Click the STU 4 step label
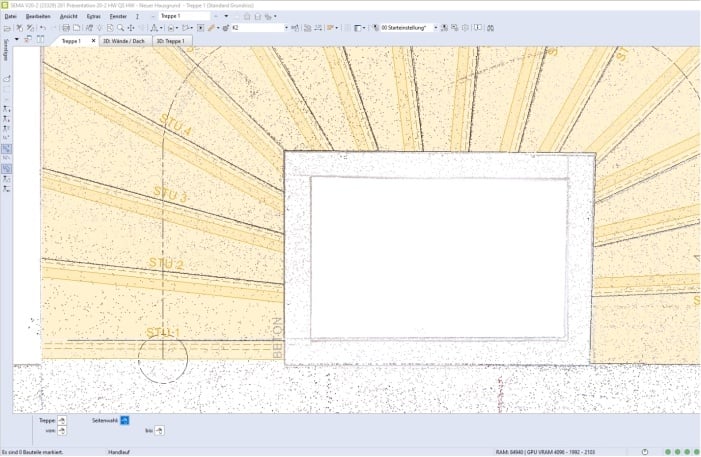The width and height of the screenshot is (701, 457). [176, 125]
